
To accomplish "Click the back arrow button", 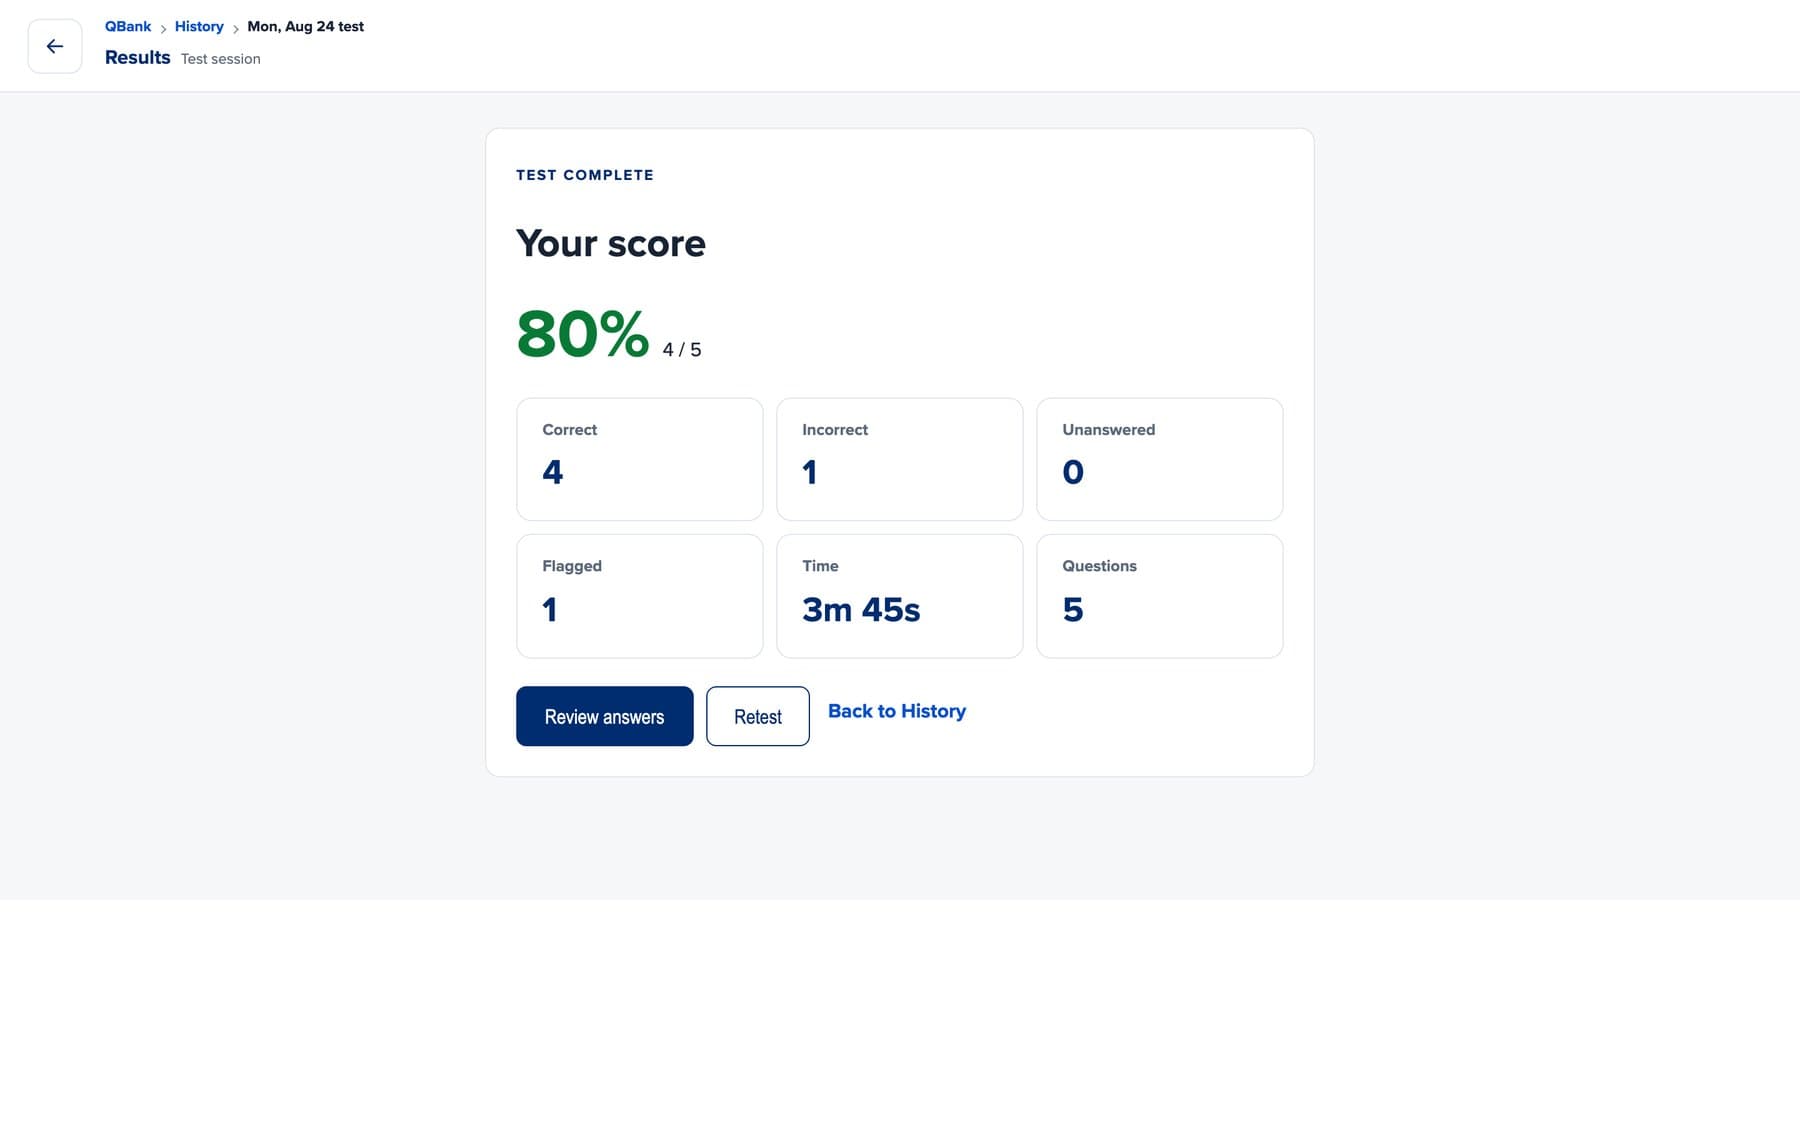I will (55, 46).
